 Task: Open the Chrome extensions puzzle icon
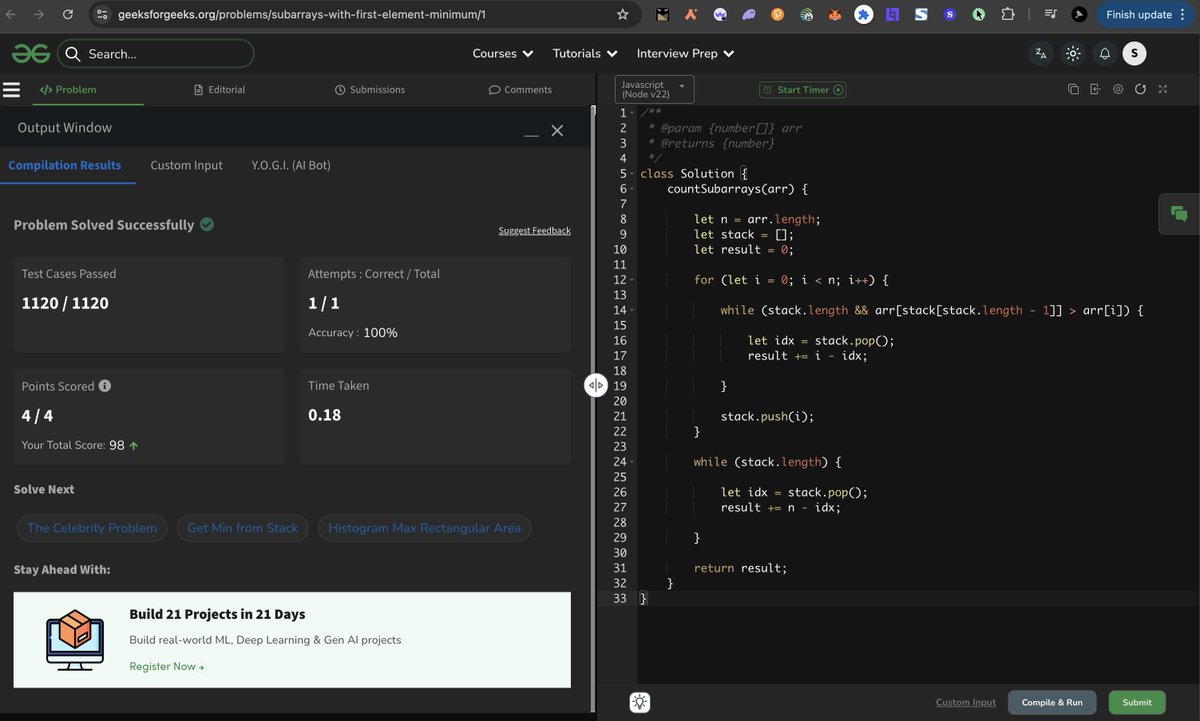[x=1007, y=15]
